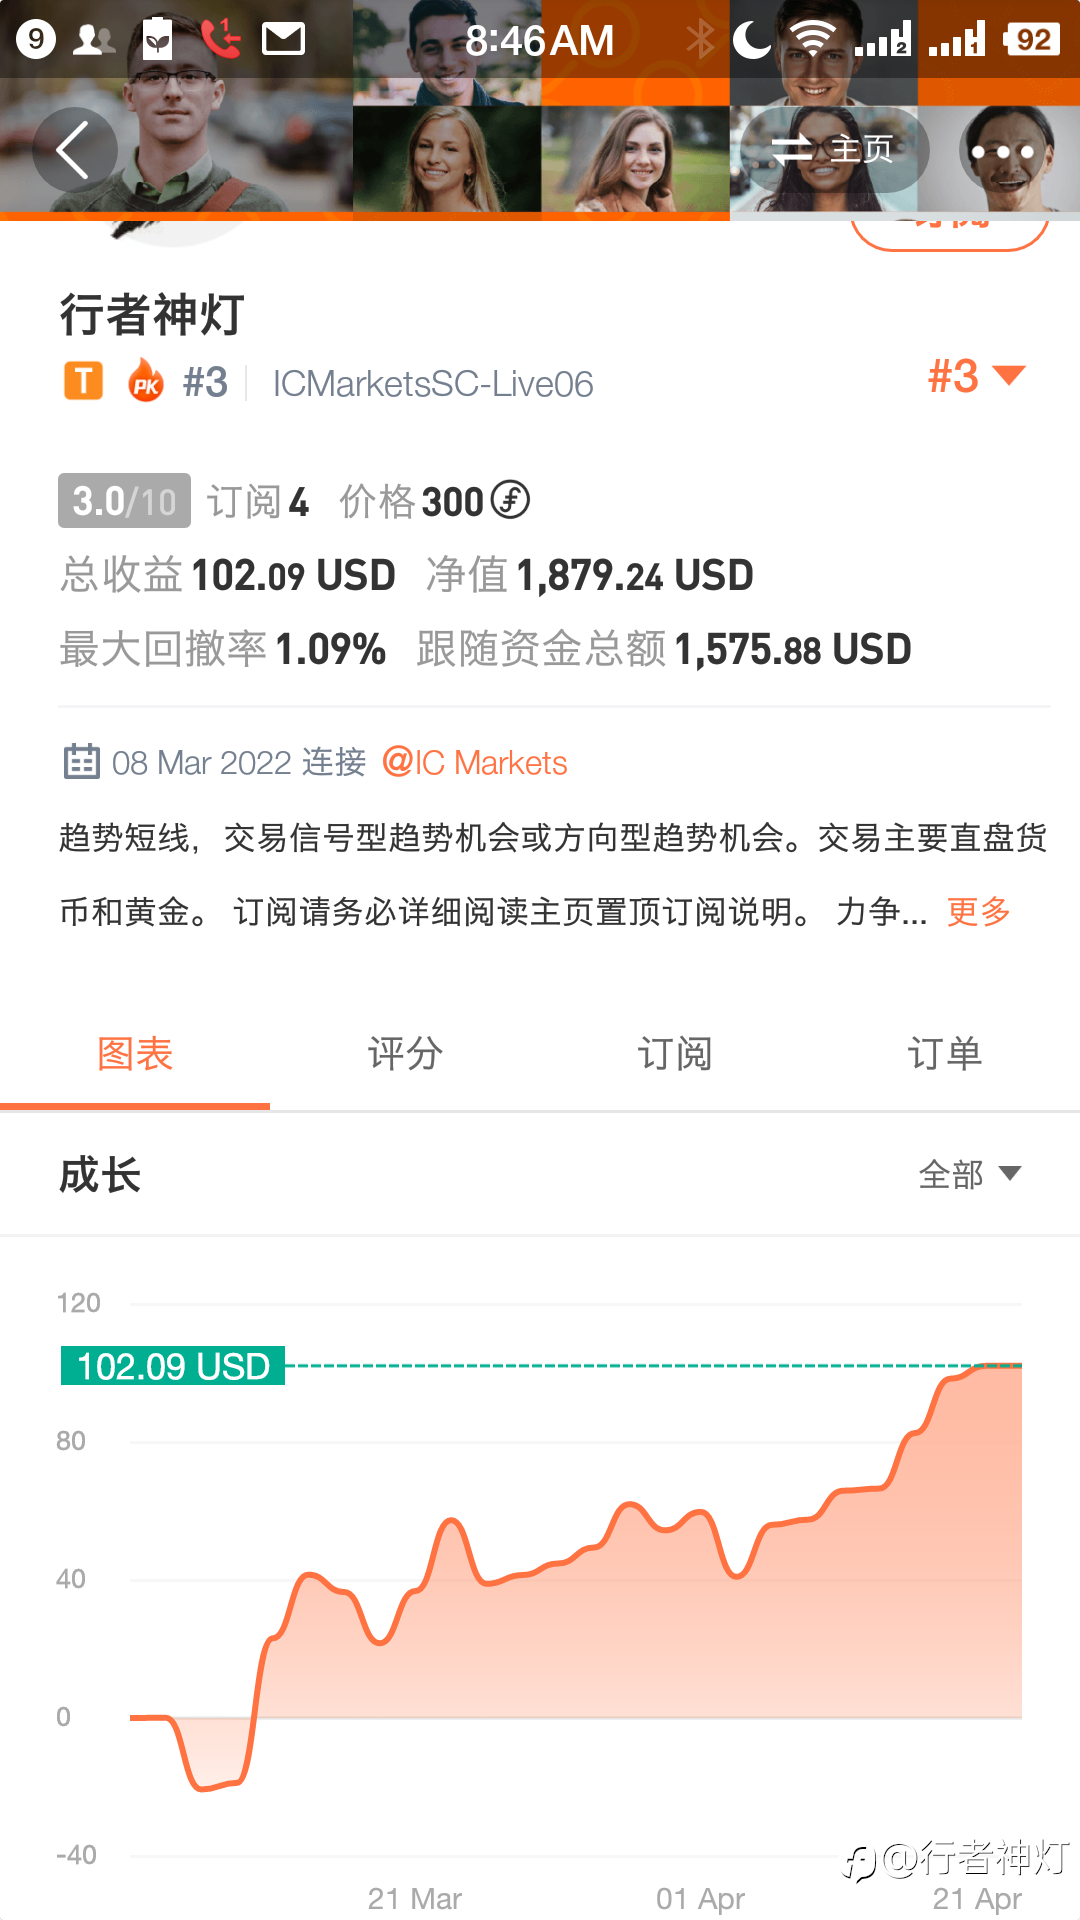Tap the back arrow button

point(75,150)
